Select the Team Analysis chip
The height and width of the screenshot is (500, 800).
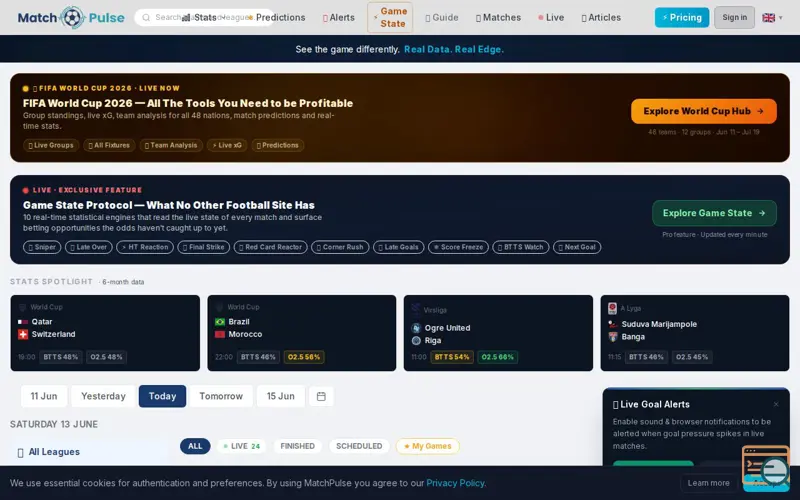click(x=171, y=145)
